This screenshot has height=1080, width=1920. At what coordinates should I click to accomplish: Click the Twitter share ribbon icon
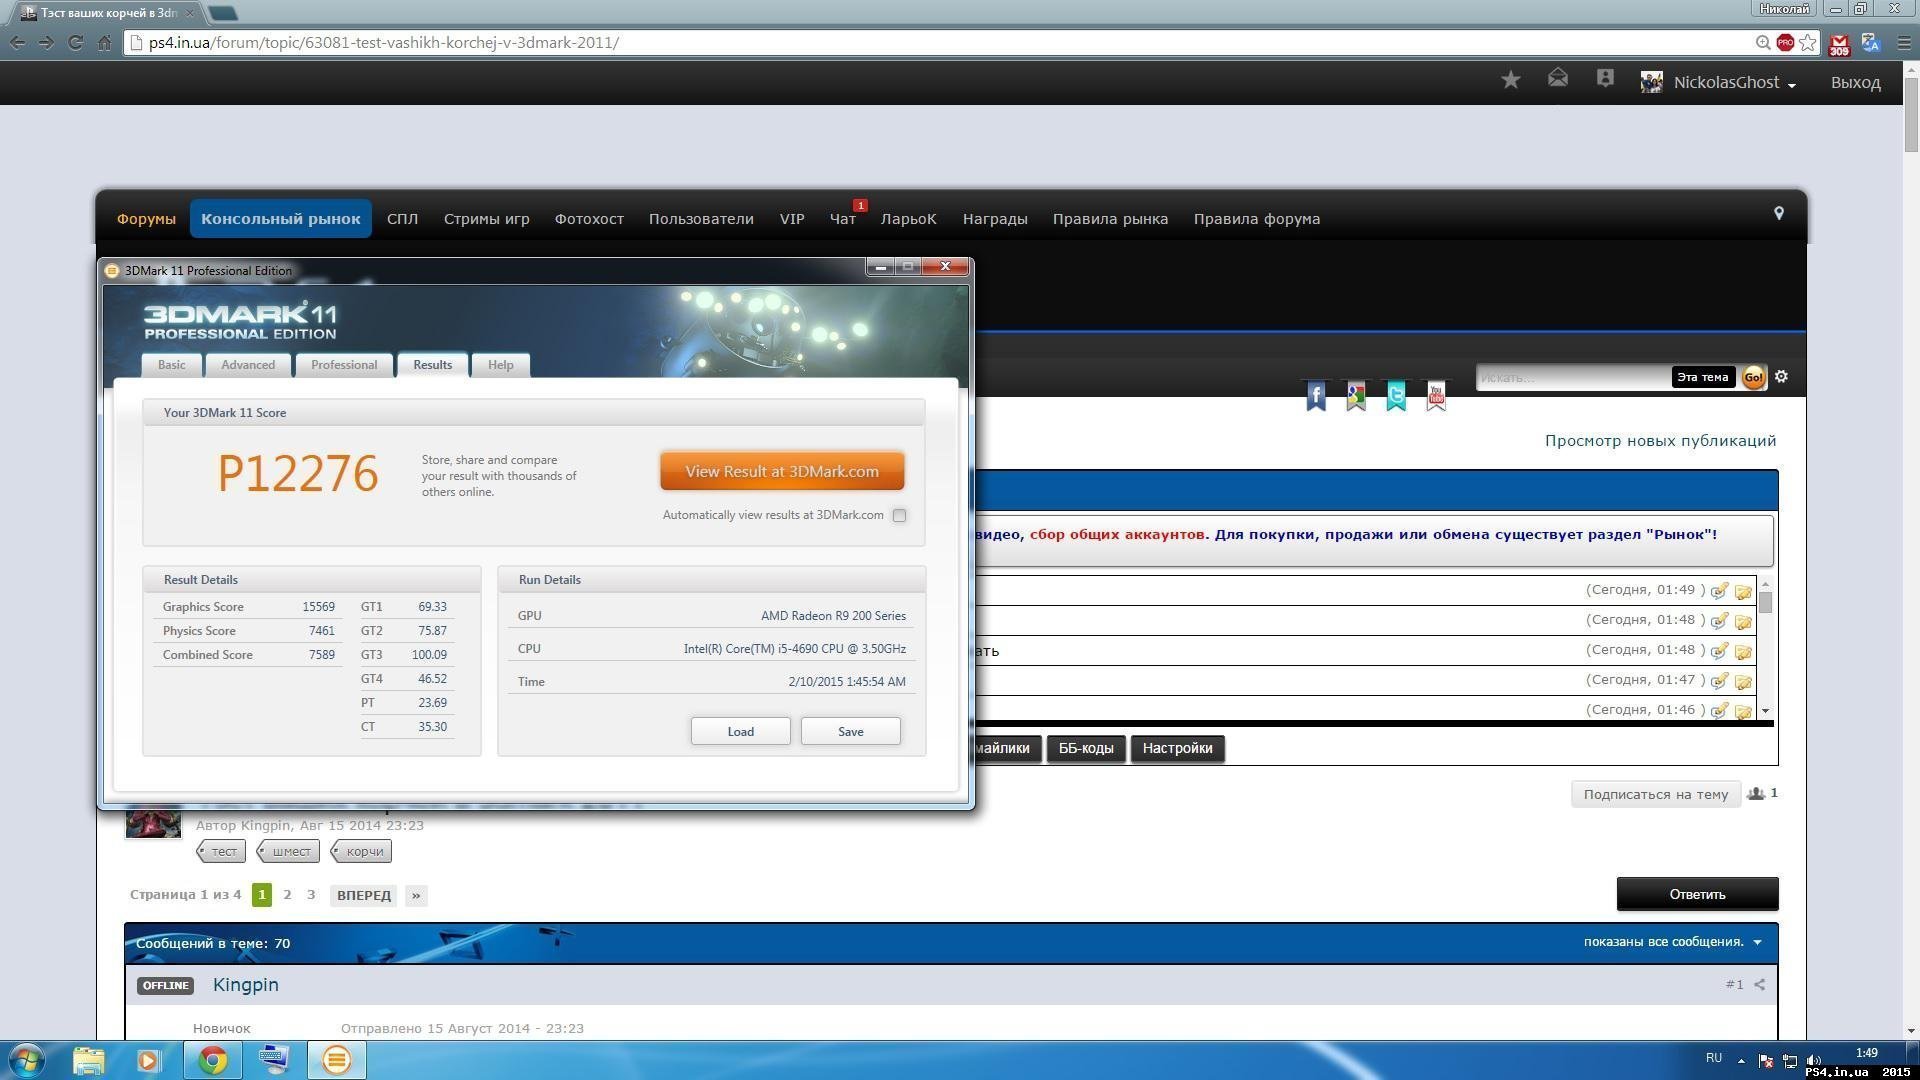pyautogui.click(x=1396, y=396)
